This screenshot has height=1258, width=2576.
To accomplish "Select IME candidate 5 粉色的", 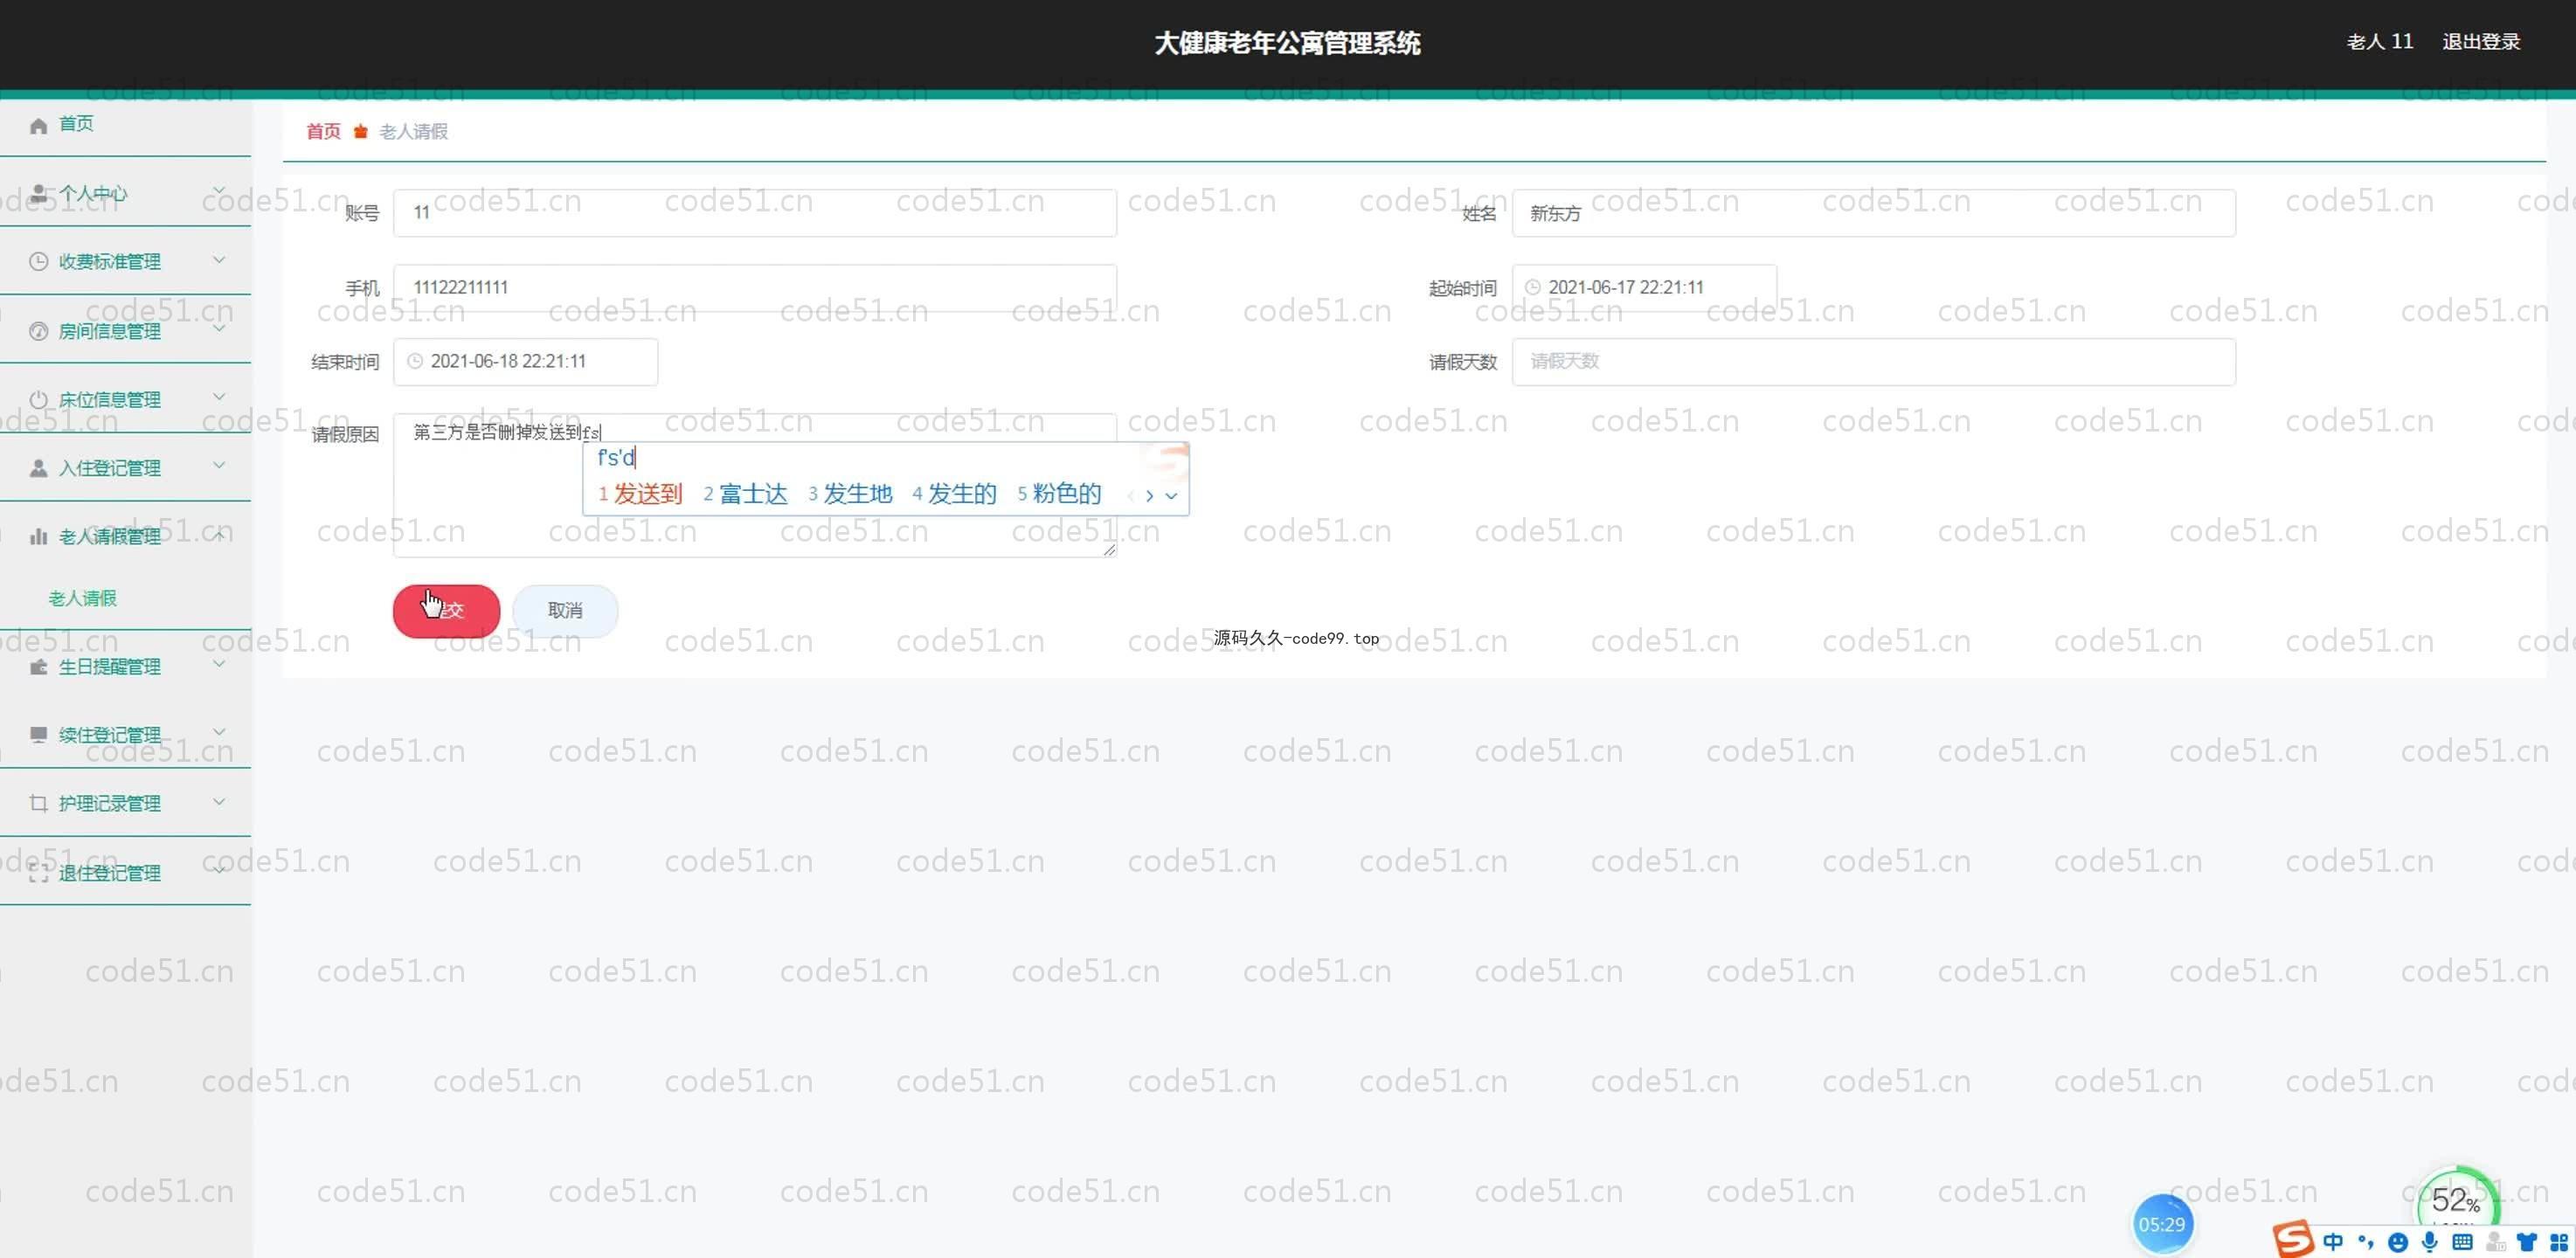I will pos(1059,494).
